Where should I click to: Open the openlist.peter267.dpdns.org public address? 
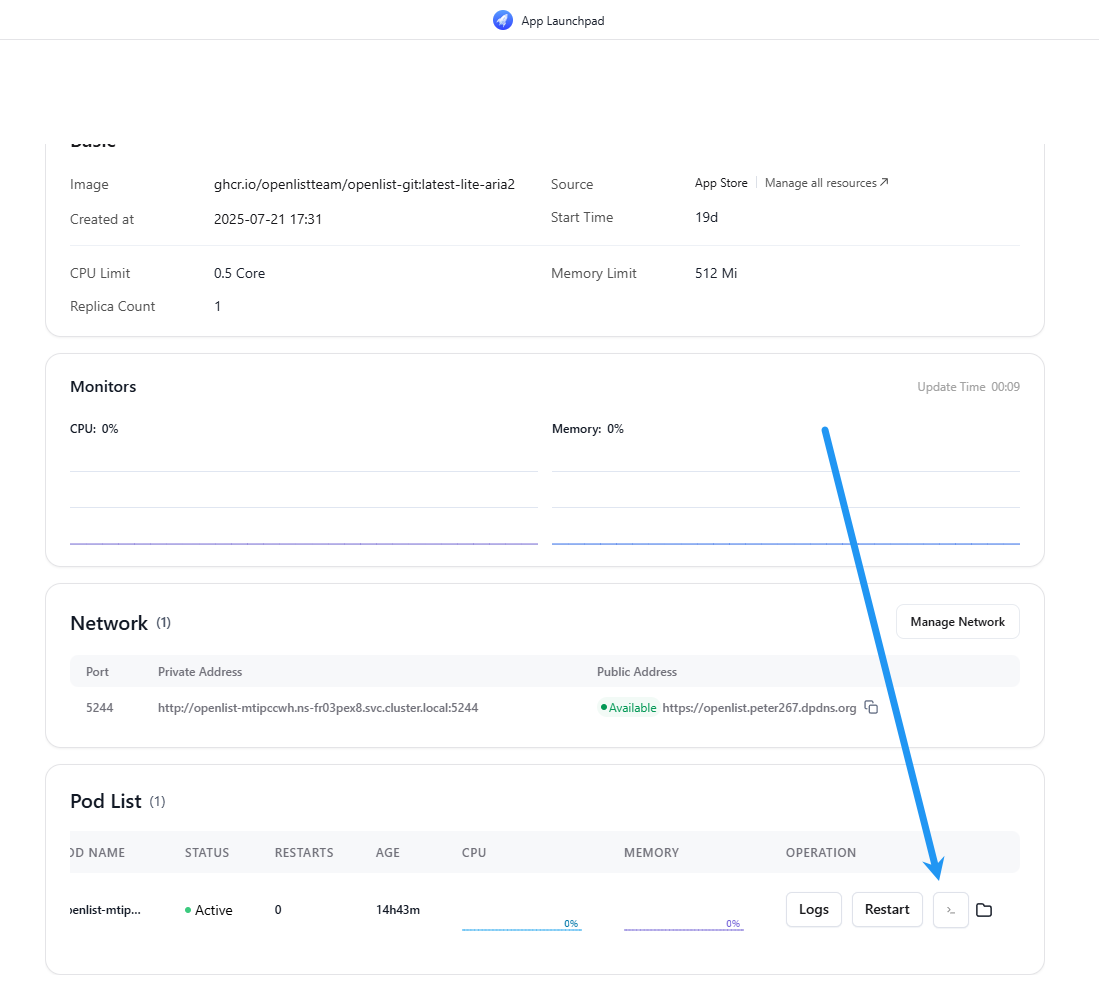pyautogui.click(x=759, y=708)
